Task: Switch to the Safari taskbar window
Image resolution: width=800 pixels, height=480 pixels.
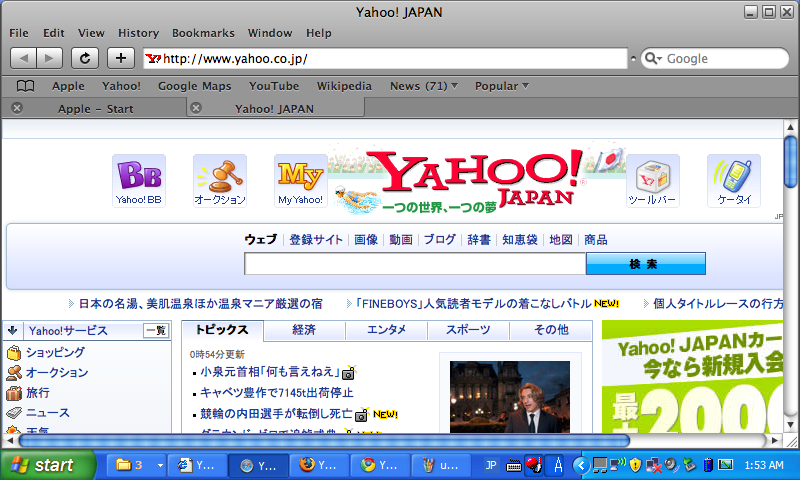Action: click(x=258, y=465)
